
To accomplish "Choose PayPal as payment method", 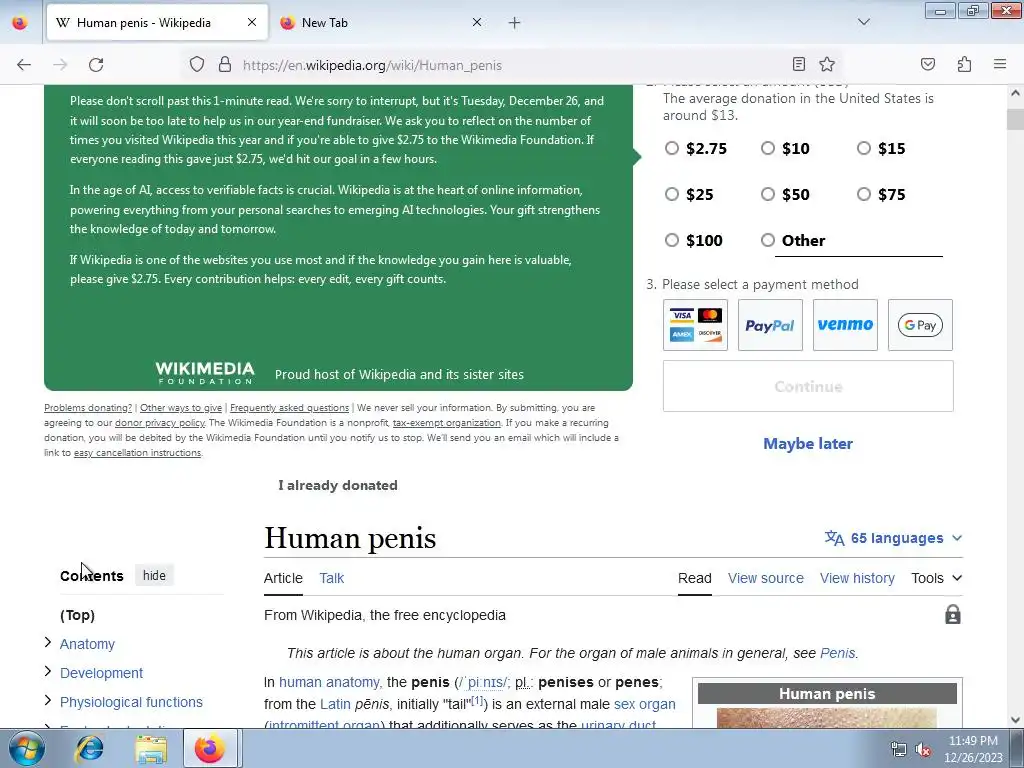I will pyautogui.click(x=770, y=325).
